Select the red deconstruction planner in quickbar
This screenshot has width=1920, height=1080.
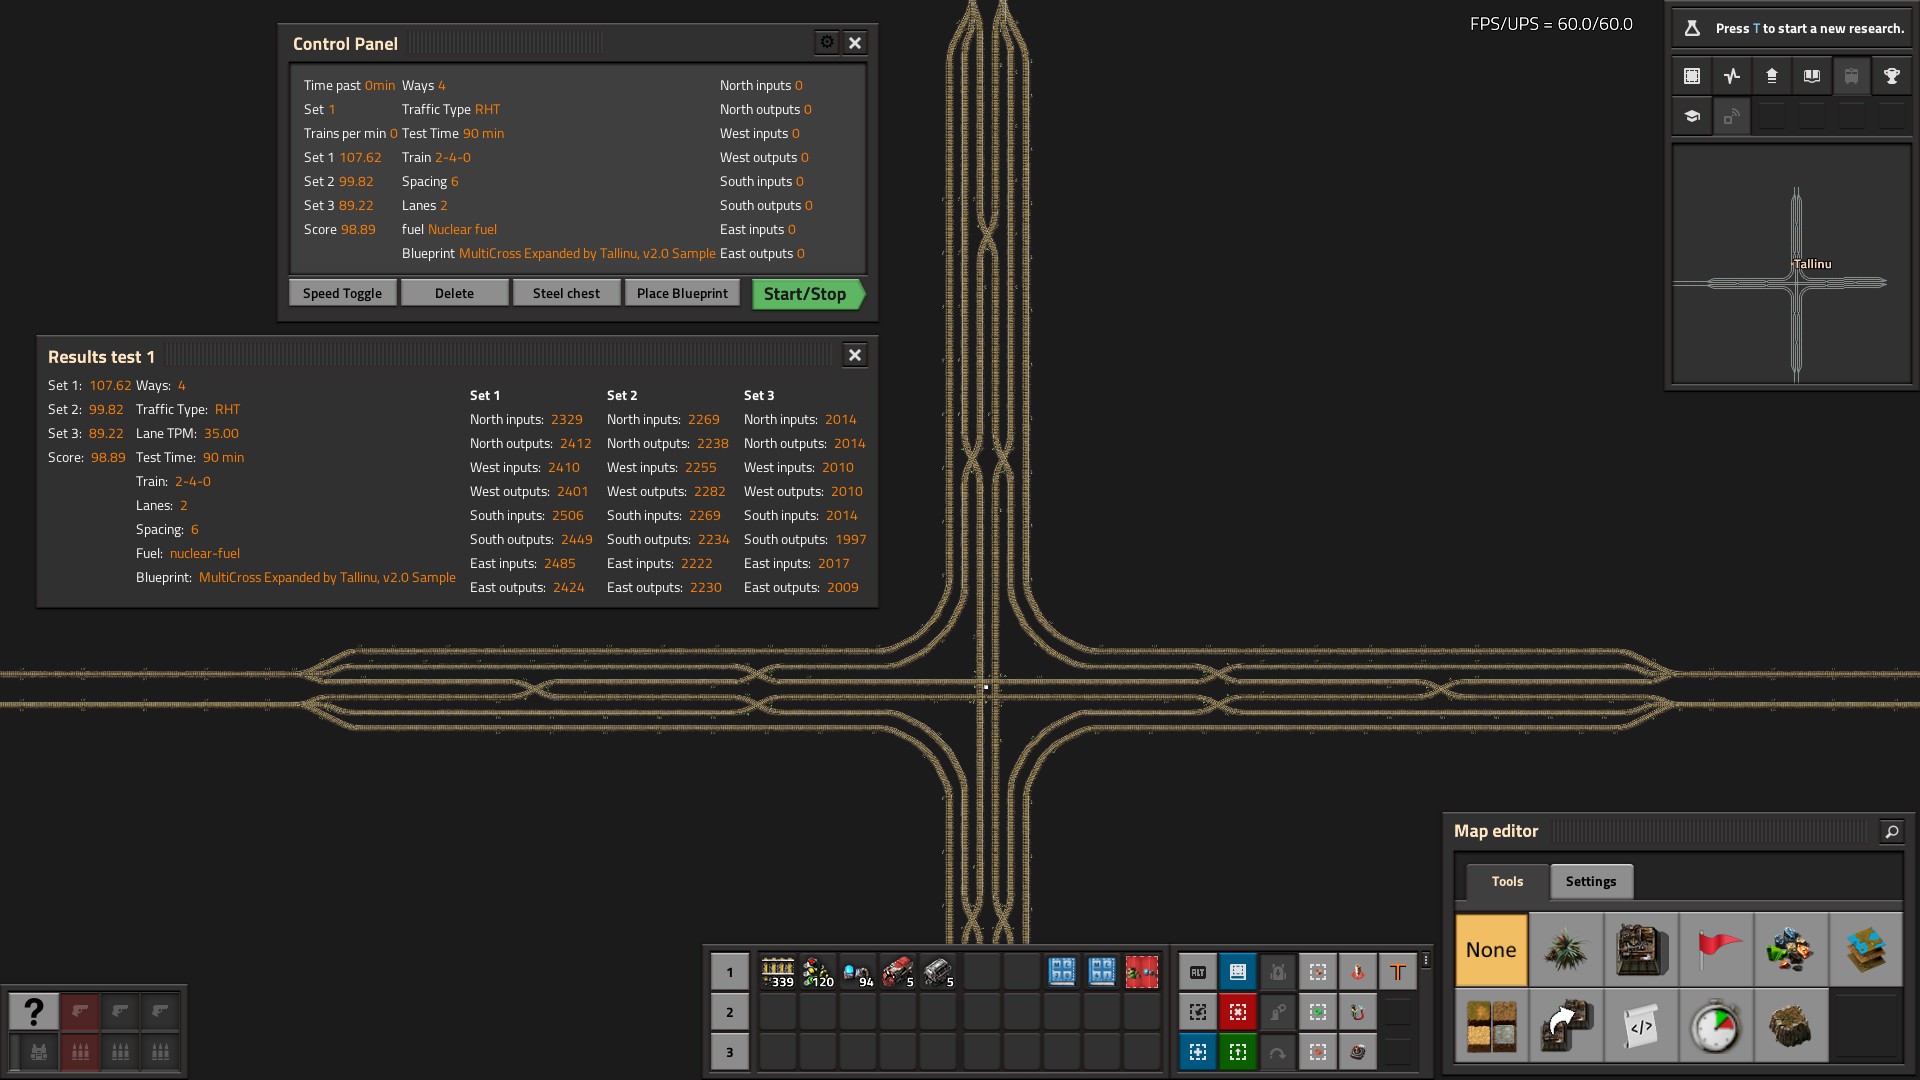click(1142, 972)
